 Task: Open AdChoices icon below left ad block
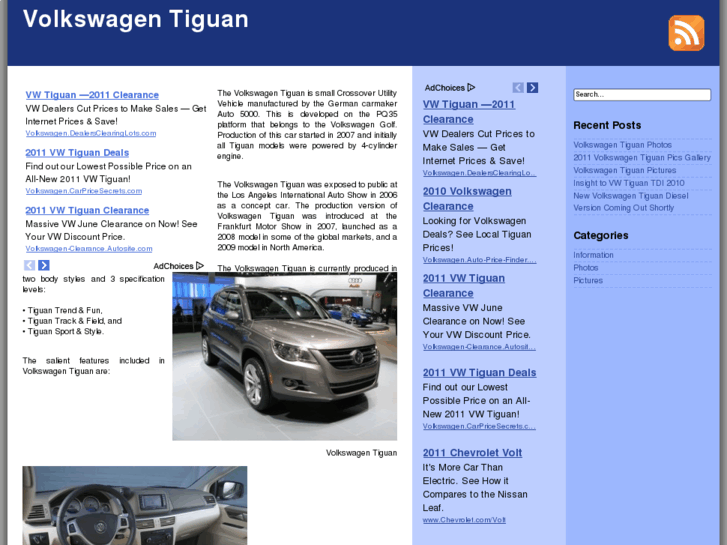point(200,266)
